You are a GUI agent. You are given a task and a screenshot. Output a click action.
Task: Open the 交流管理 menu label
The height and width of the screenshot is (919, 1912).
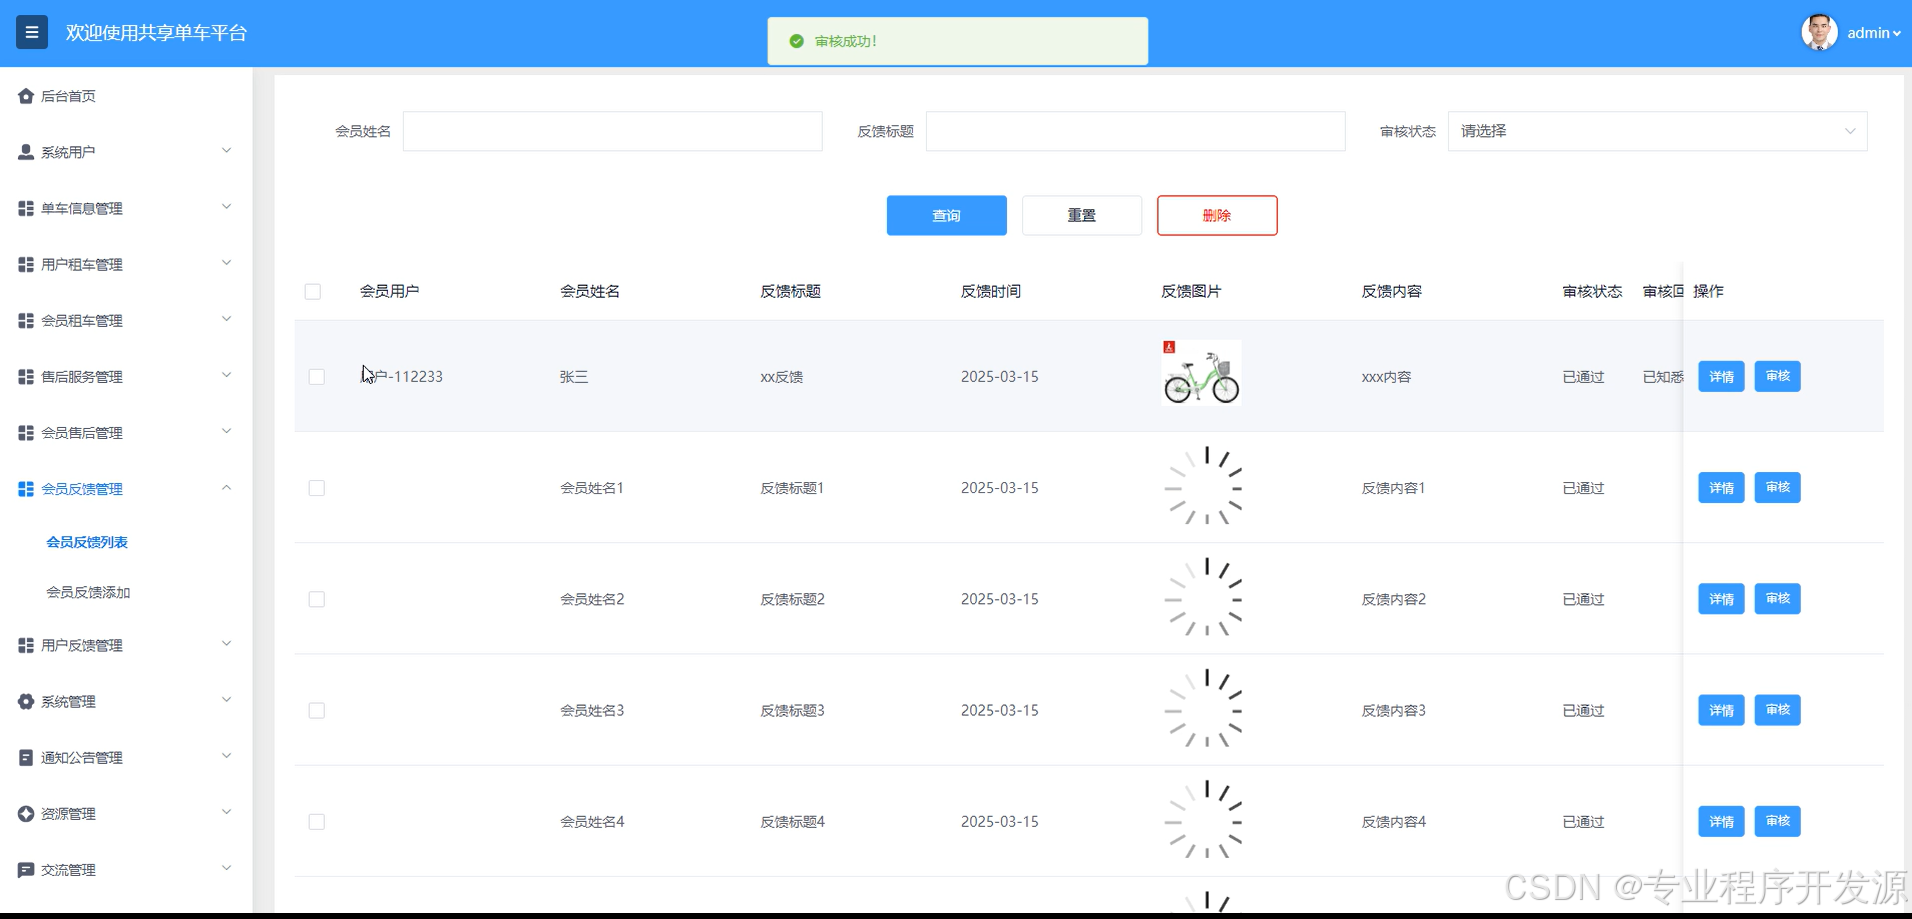[x=68, y=869]
